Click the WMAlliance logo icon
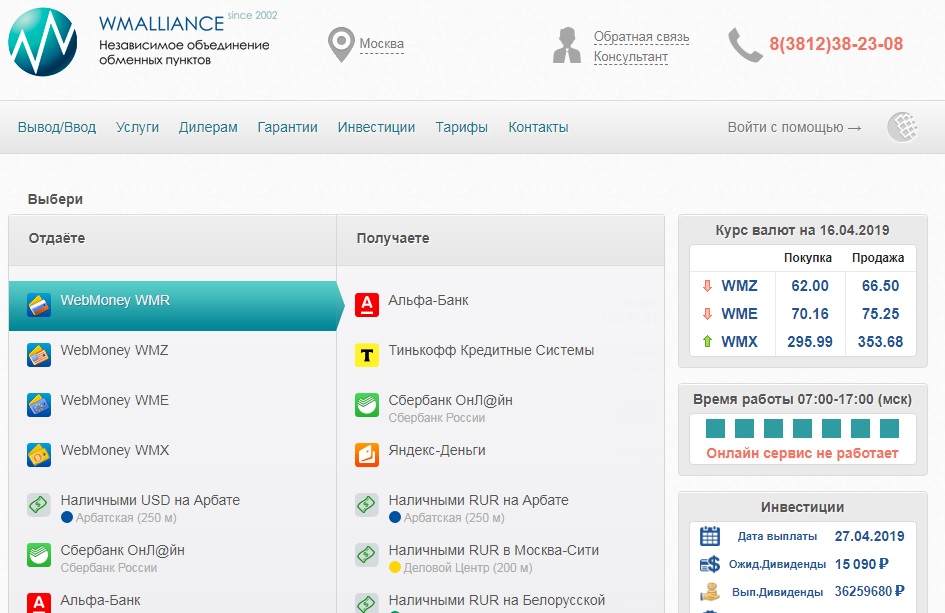The width and height of the screenshot is (945, 613). [x=42, y=42]
